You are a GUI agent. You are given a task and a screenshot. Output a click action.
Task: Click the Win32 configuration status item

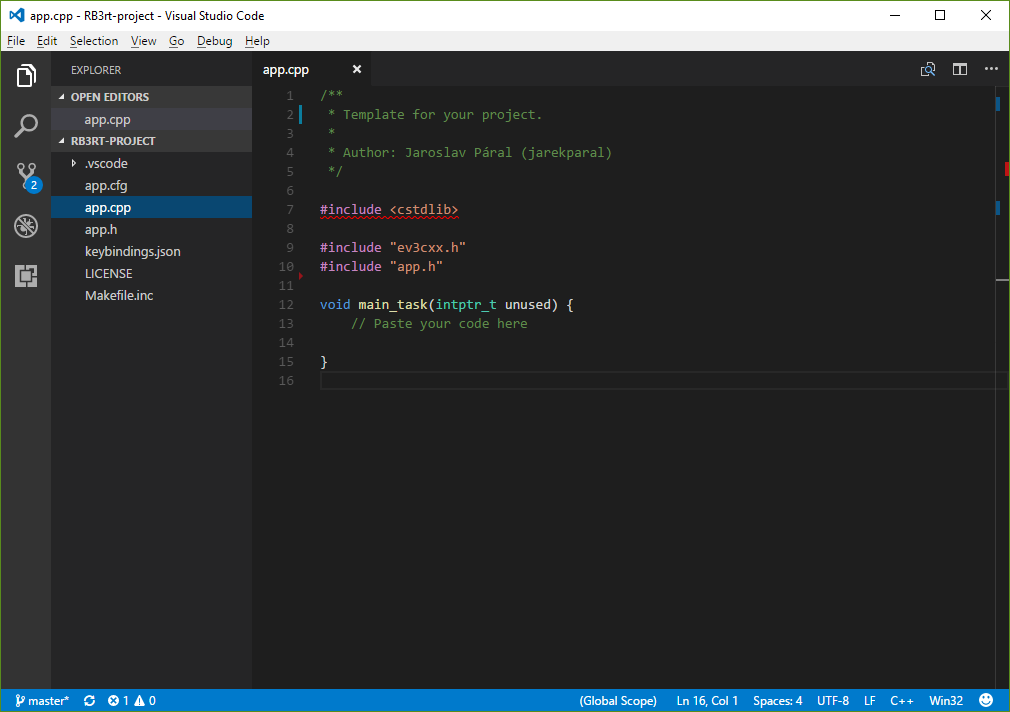pos(946,700)
